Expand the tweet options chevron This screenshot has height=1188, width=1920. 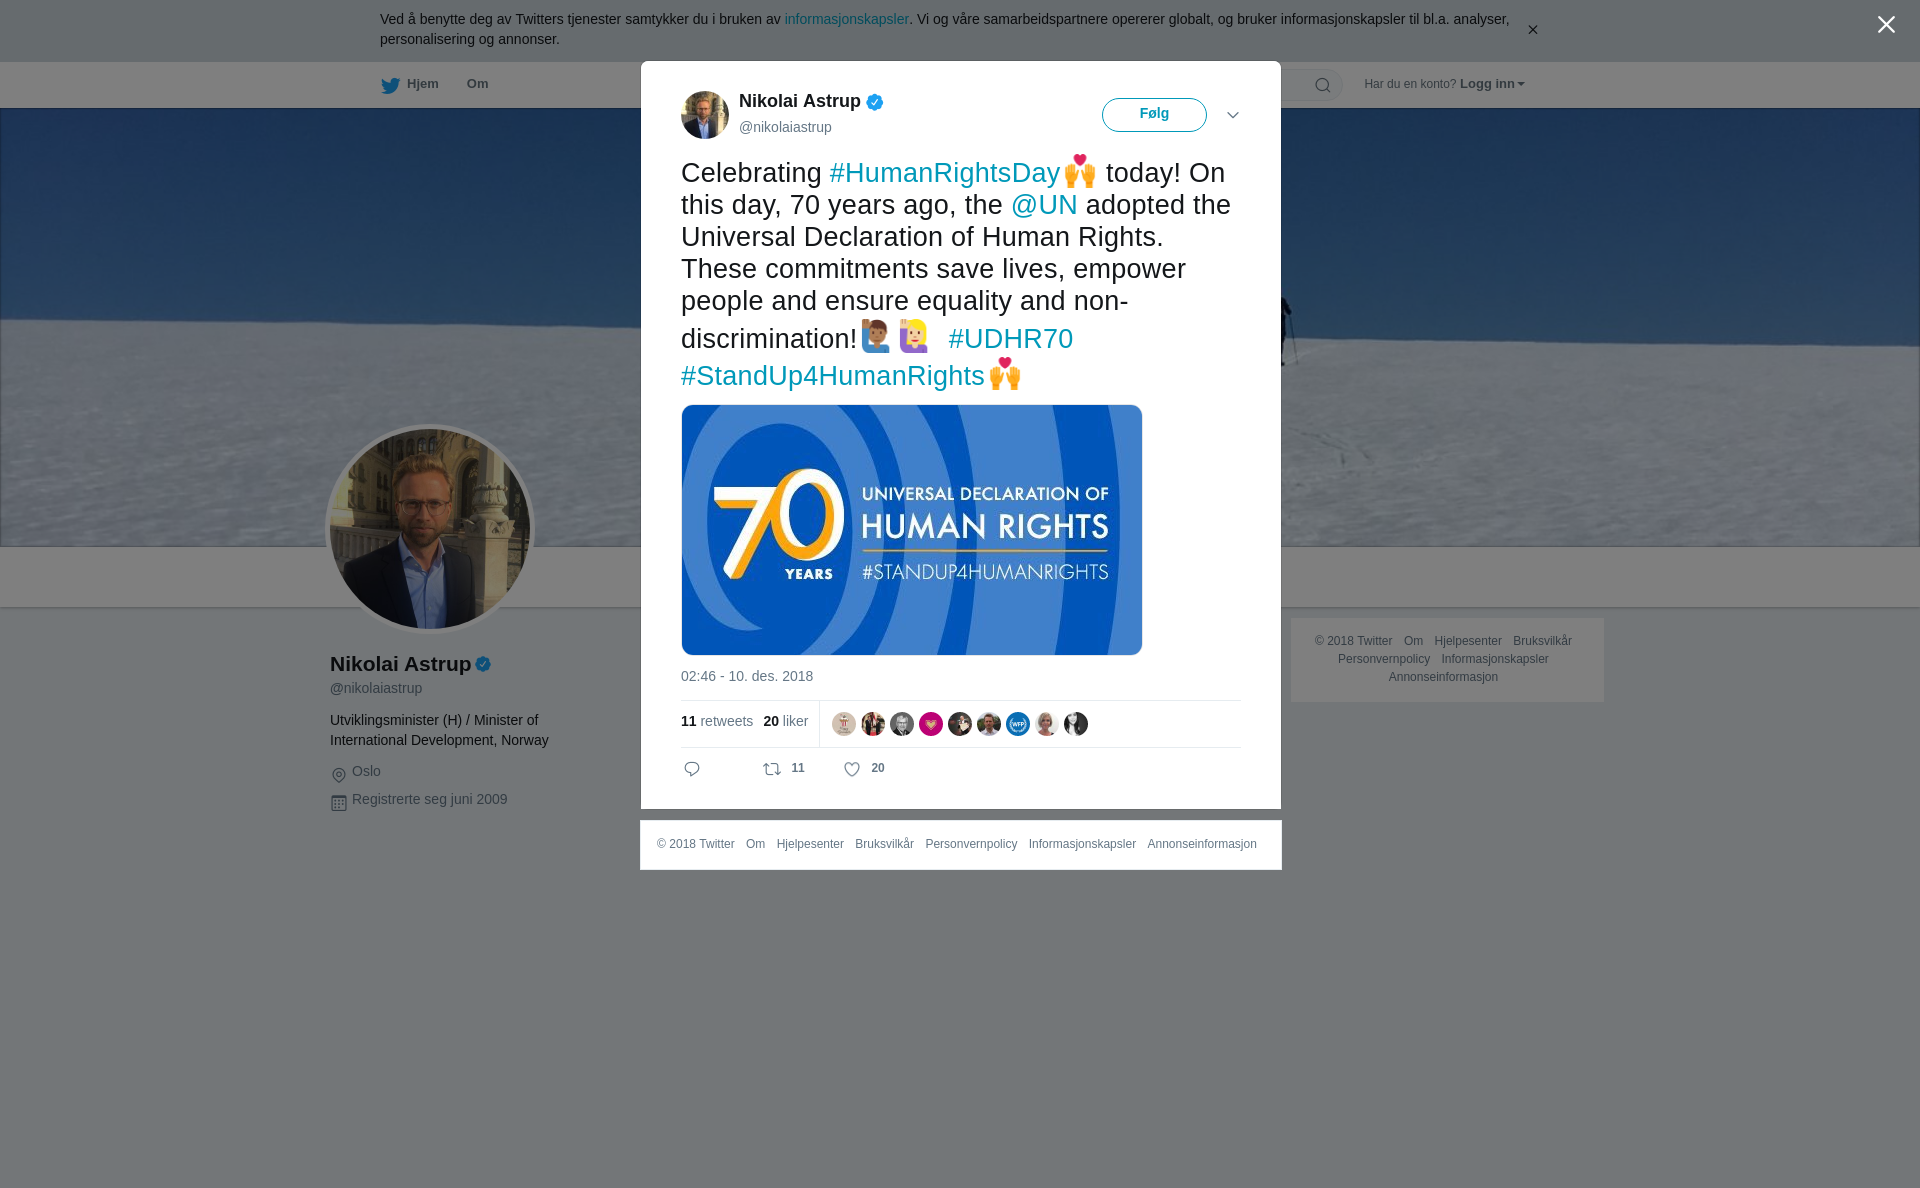[x=1233, y=115]
